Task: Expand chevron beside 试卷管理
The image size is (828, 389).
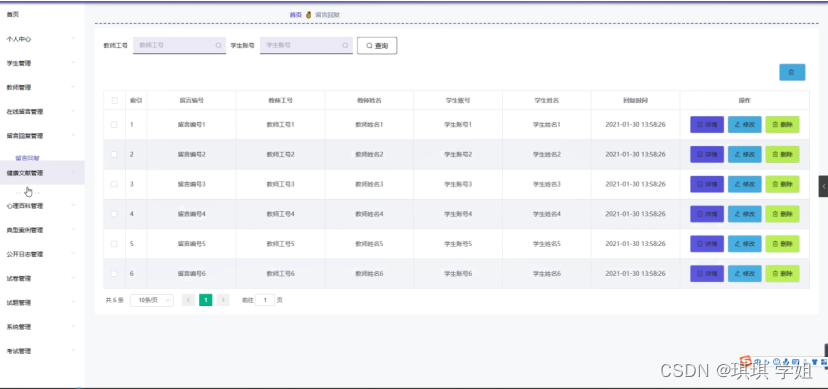Action: pyautogui.click(x=73, y=278)
